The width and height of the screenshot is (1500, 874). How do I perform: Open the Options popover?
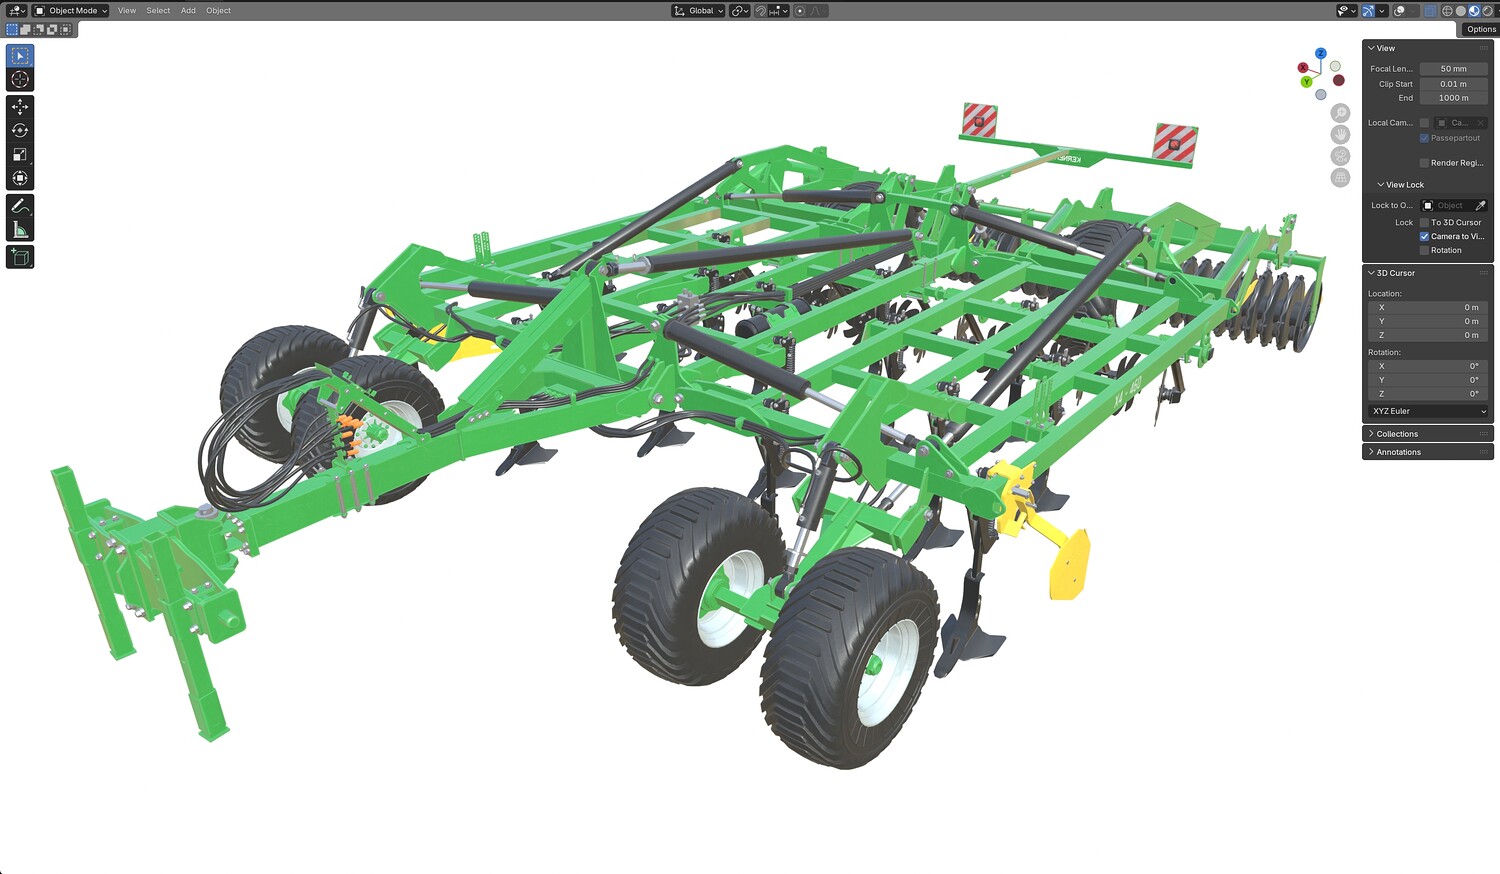point(1481,29)
